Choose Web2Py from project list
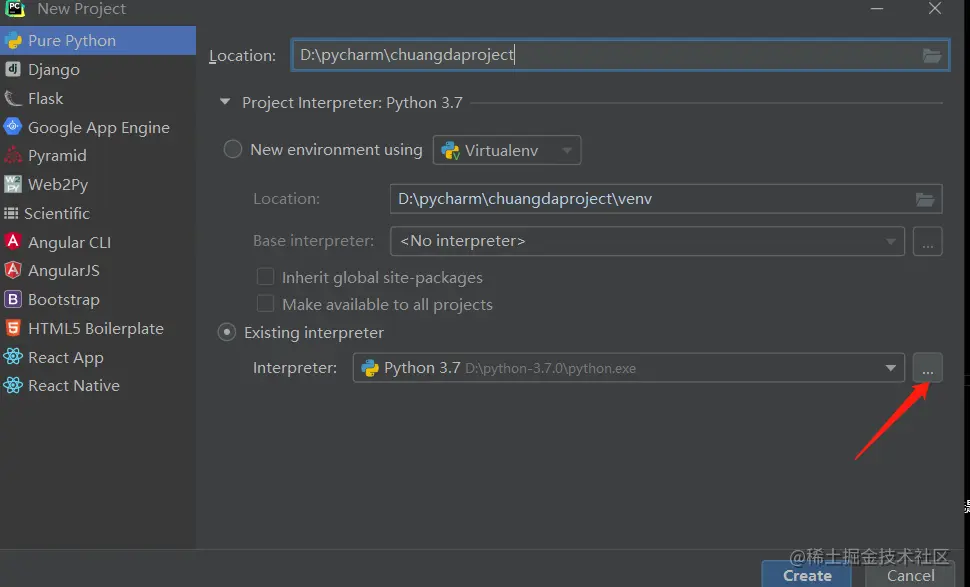The image size is (970, 587). tap(58, 184)
